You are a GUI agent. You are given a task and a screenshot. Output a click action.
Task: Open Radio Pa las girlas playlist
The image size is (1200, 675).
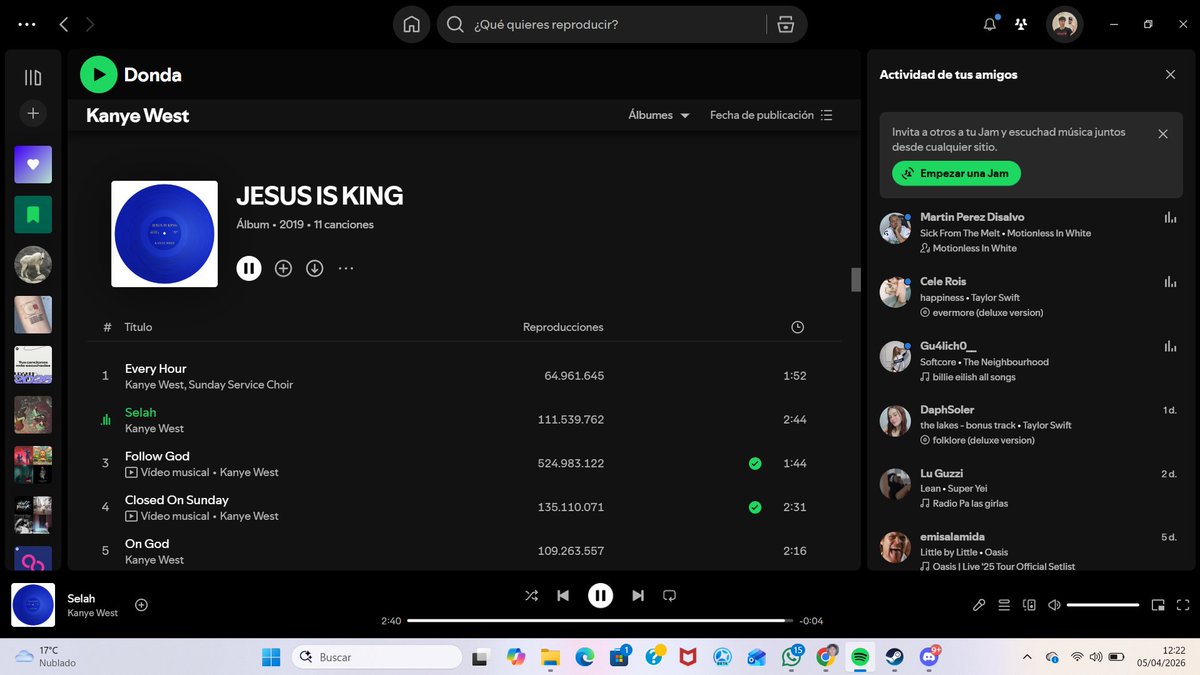(970, 504)
